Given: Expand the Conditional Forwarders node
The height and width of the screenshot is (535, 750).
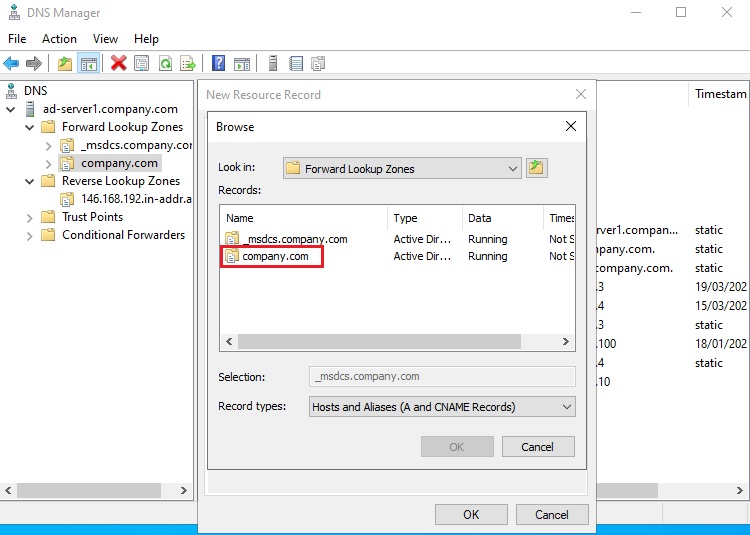Looking at the screenshot, I should 31,235.
